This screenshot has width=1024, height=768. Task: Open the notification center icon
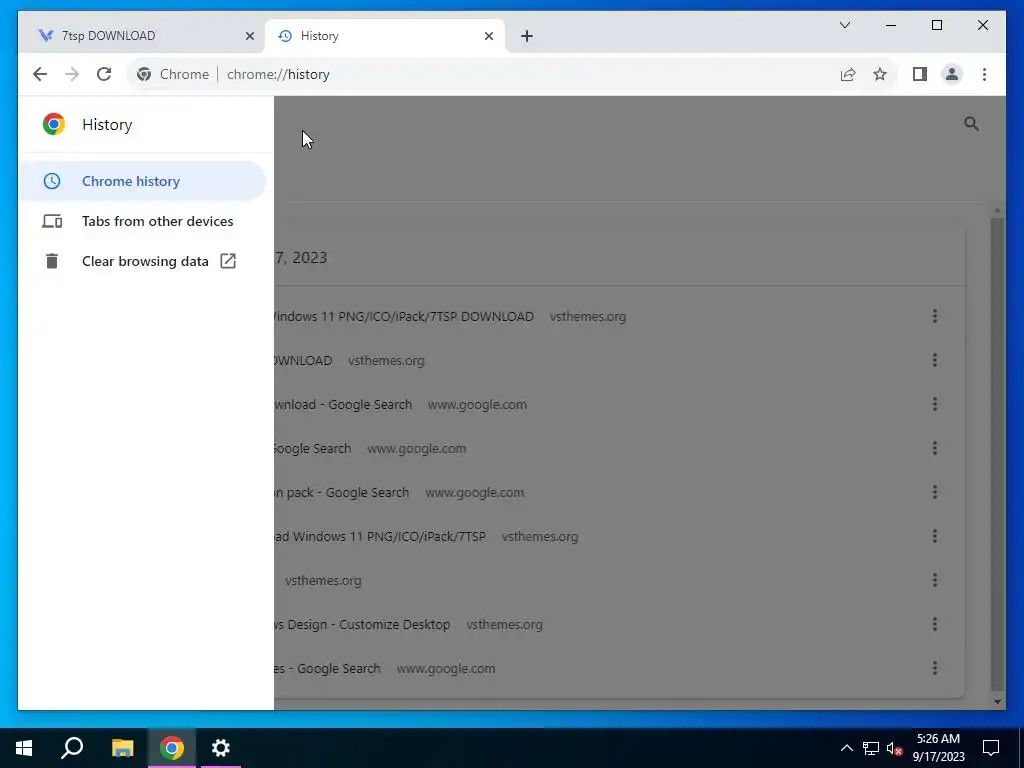point(991,748)
